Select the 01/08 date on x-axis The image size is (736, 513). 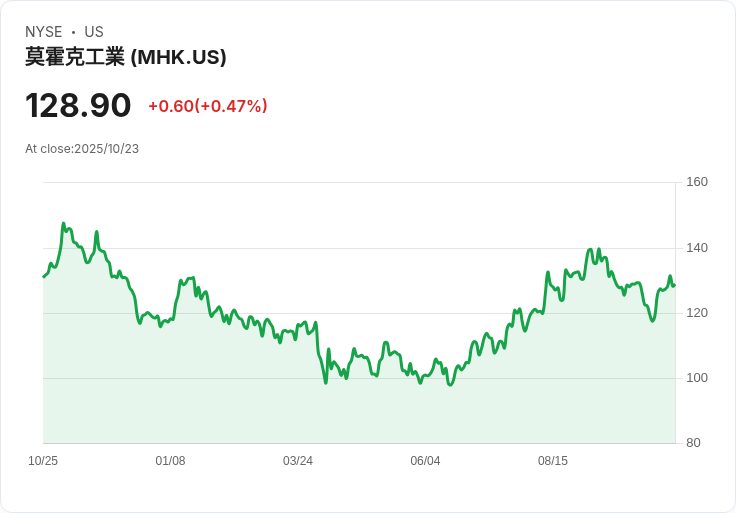pyautogui.click(x=170, y=461)
